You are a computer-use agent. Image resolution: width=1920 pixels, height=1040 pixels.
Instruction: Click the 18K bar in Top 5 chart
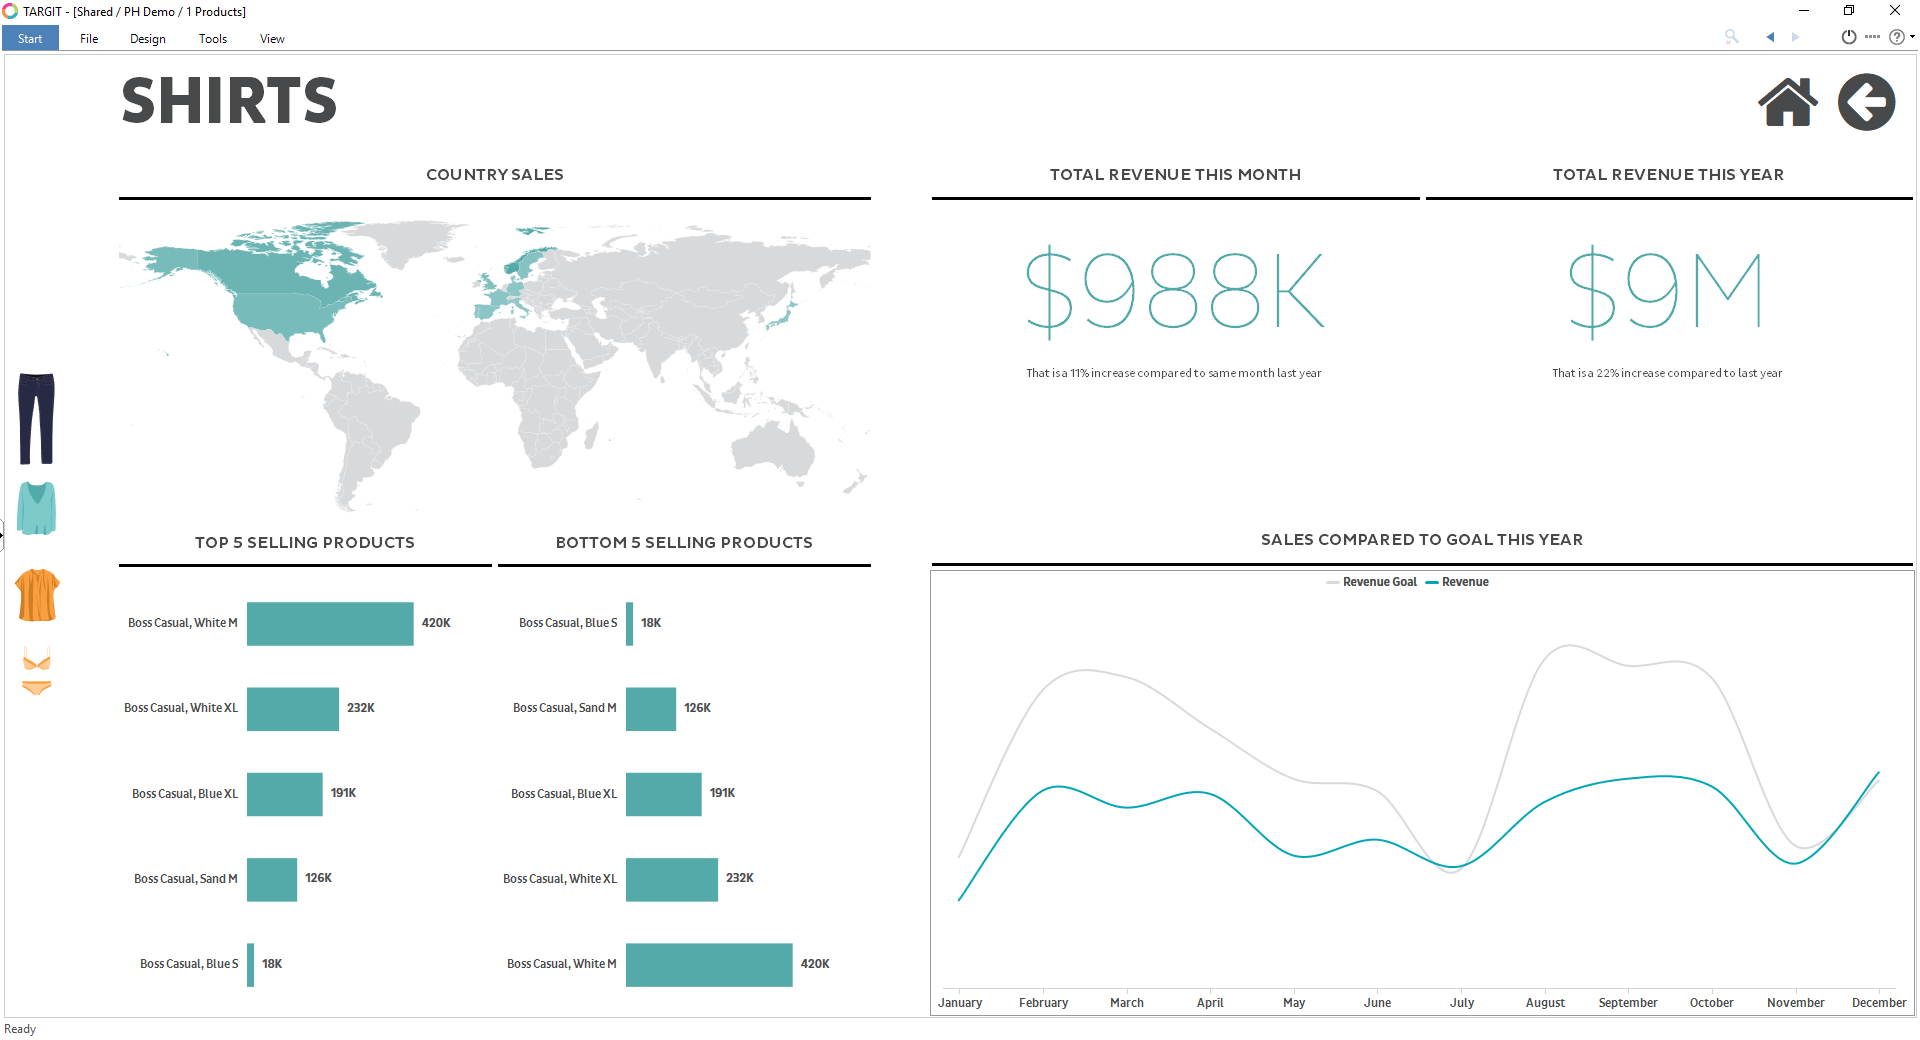click(x=251, y=965)
